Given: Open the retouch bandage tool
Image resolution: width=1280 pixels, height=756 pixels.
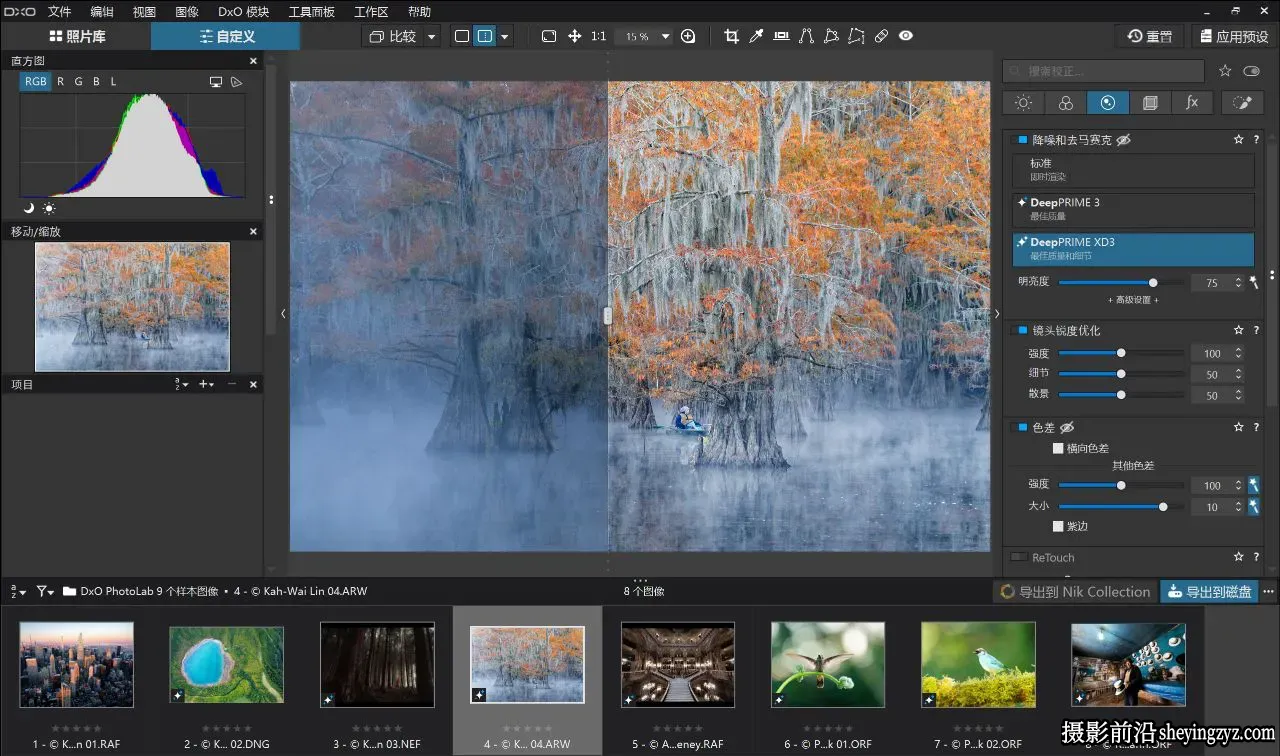Looking at the screenshot, I should click(881, 36).
